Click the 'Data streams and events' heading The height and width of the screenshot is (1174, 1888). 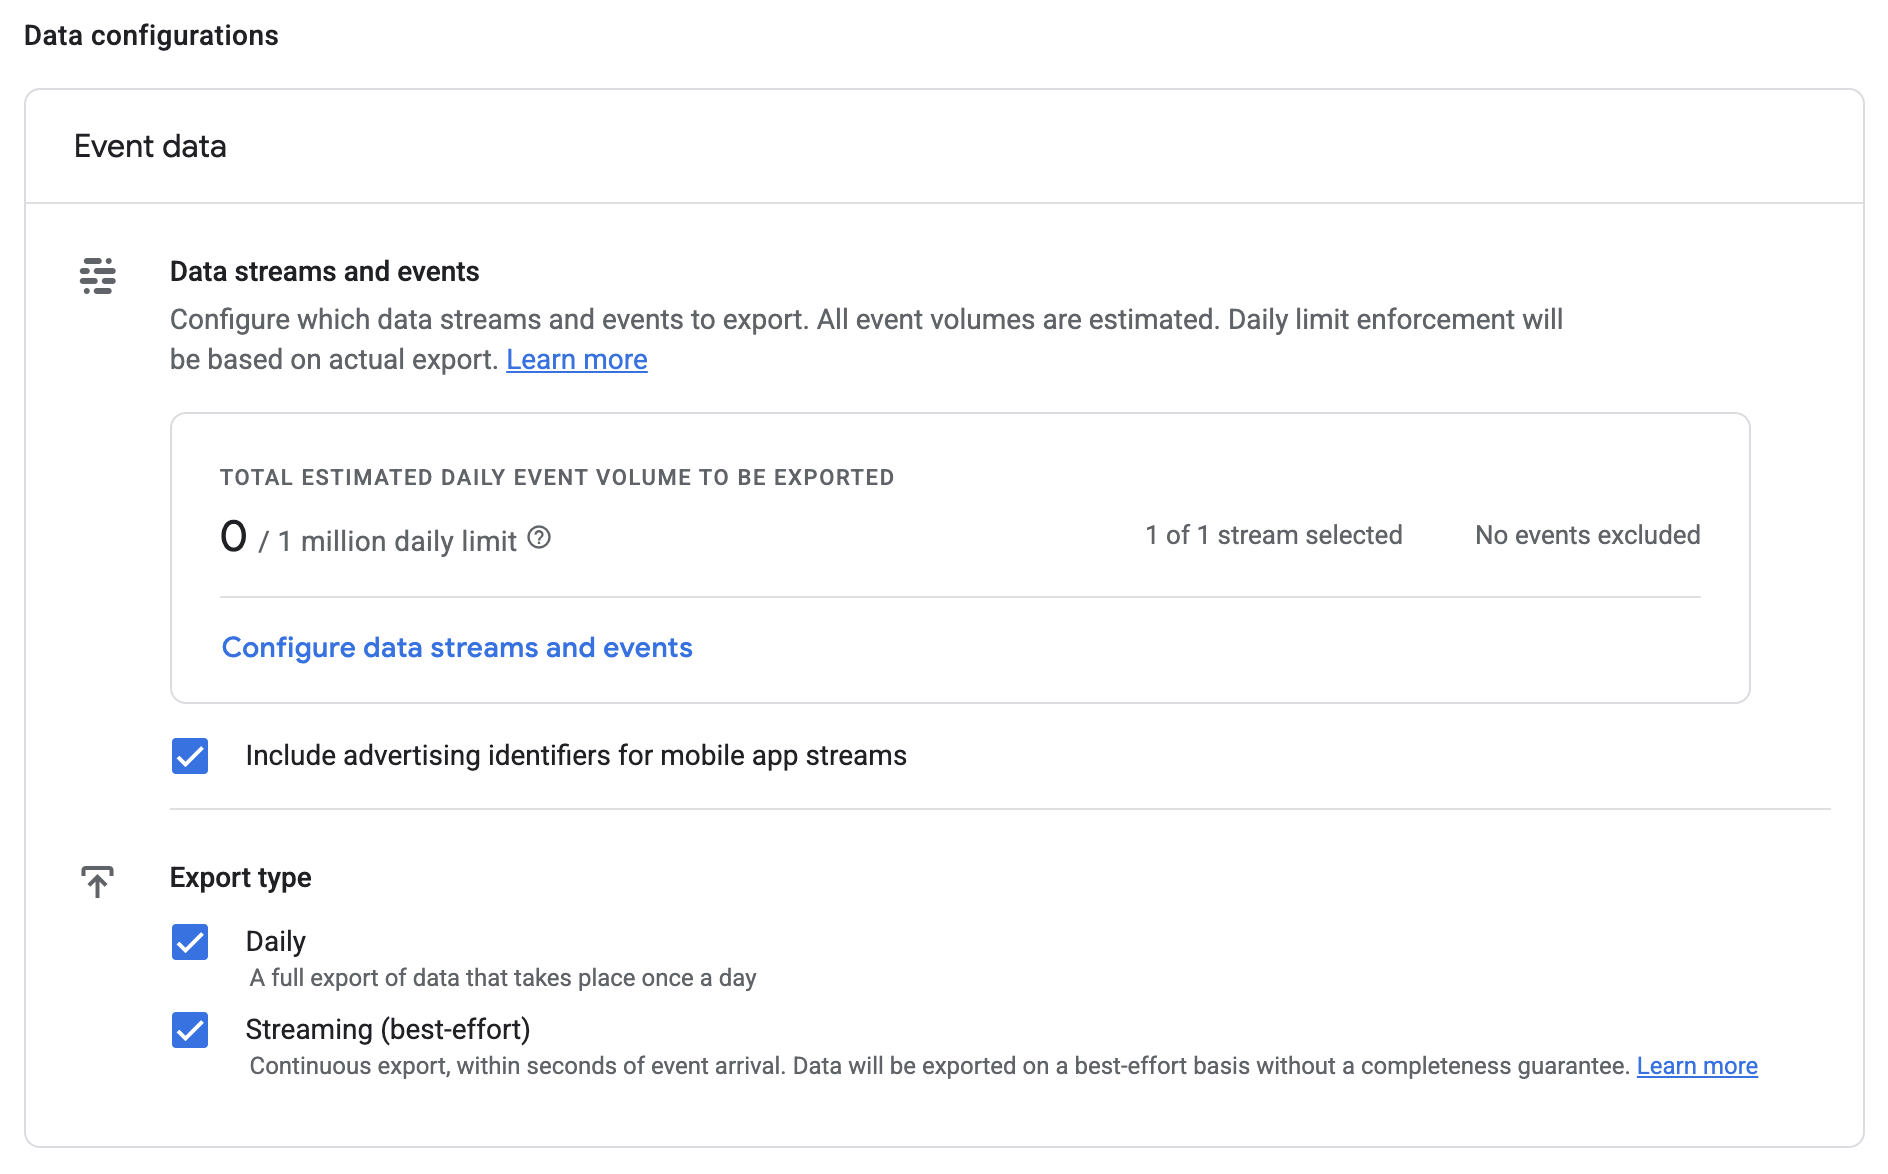pos(324,272)
